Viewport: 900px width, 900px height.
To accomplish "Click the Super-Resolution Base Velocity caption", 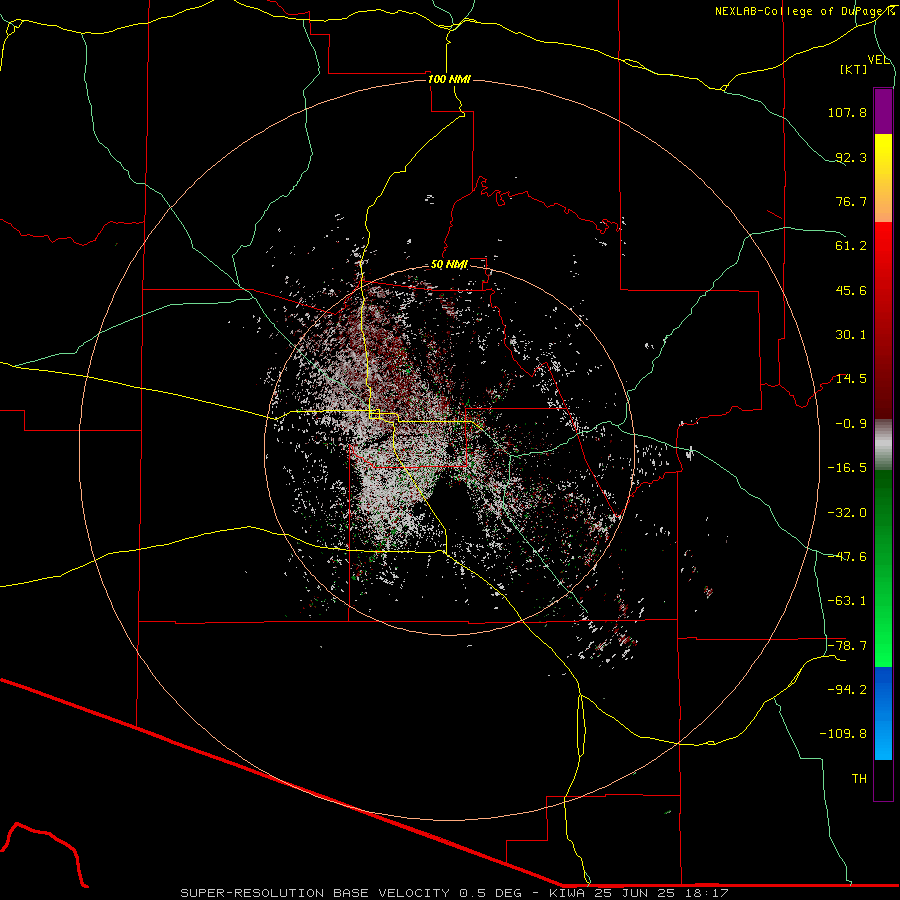I will tap(454, 893).
